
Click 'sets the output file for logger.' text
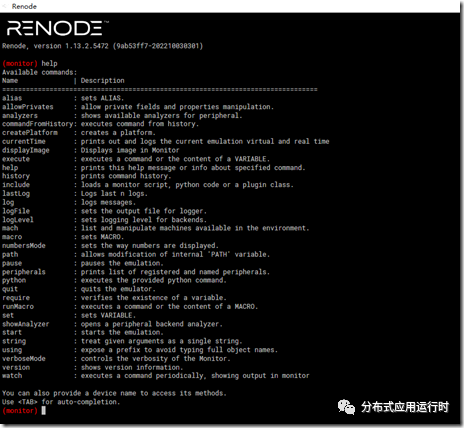(144, 211)
